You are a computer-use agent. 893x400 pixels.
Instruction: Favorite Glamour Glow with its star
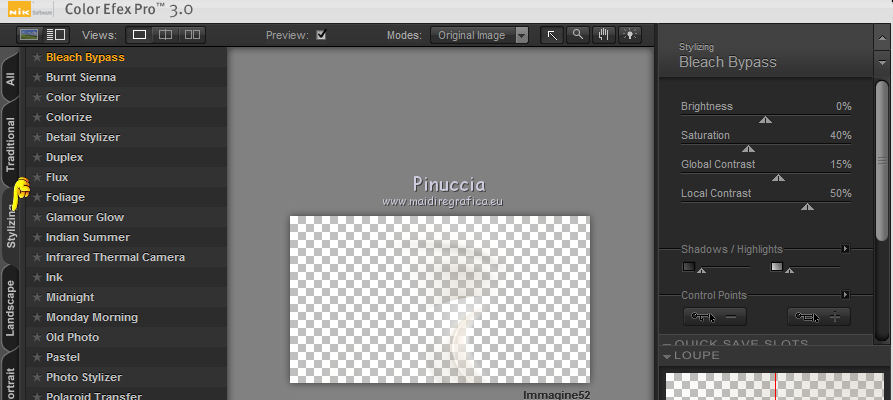click(37, 217)
